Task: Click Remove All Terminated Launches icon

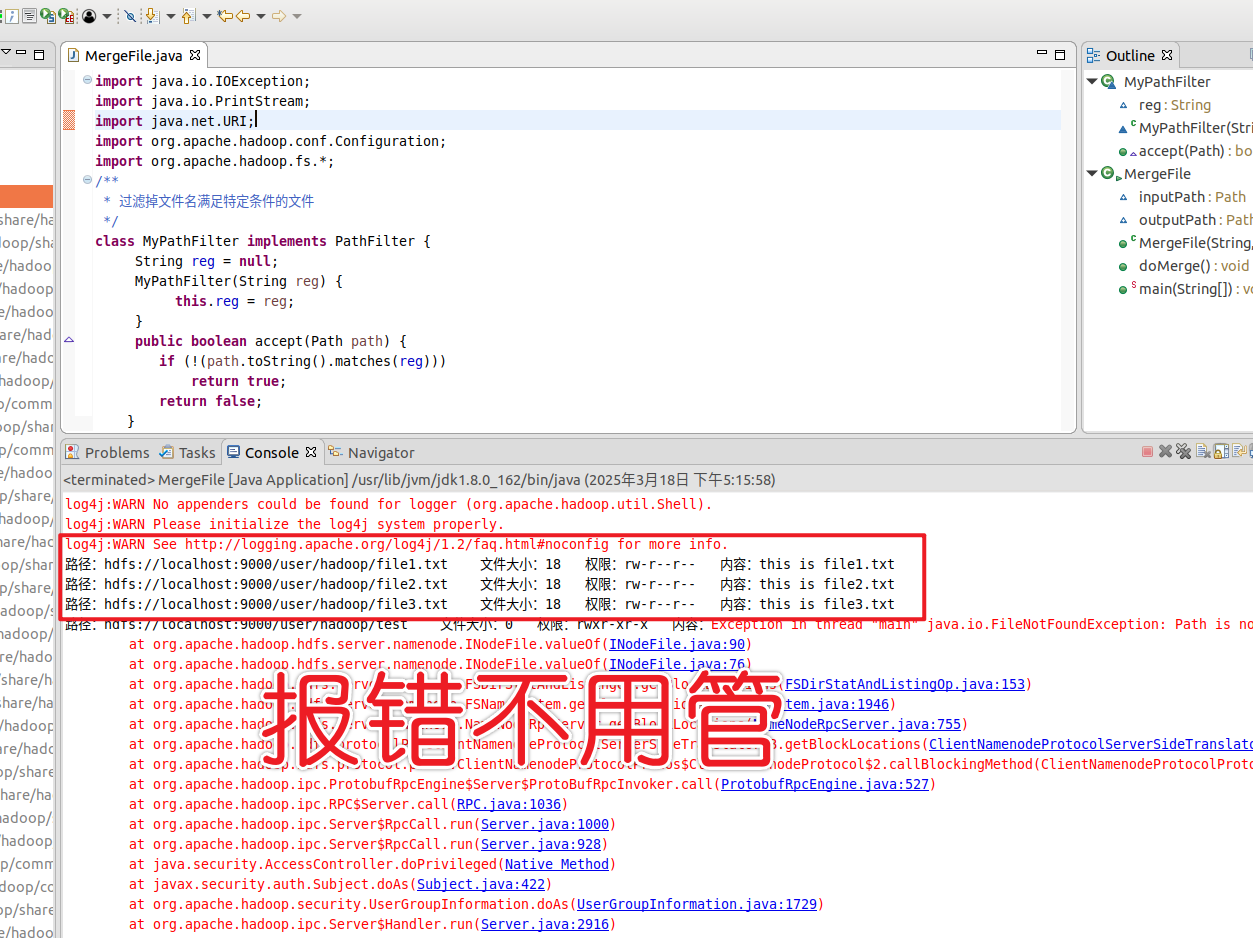Action: point(1183,452)
